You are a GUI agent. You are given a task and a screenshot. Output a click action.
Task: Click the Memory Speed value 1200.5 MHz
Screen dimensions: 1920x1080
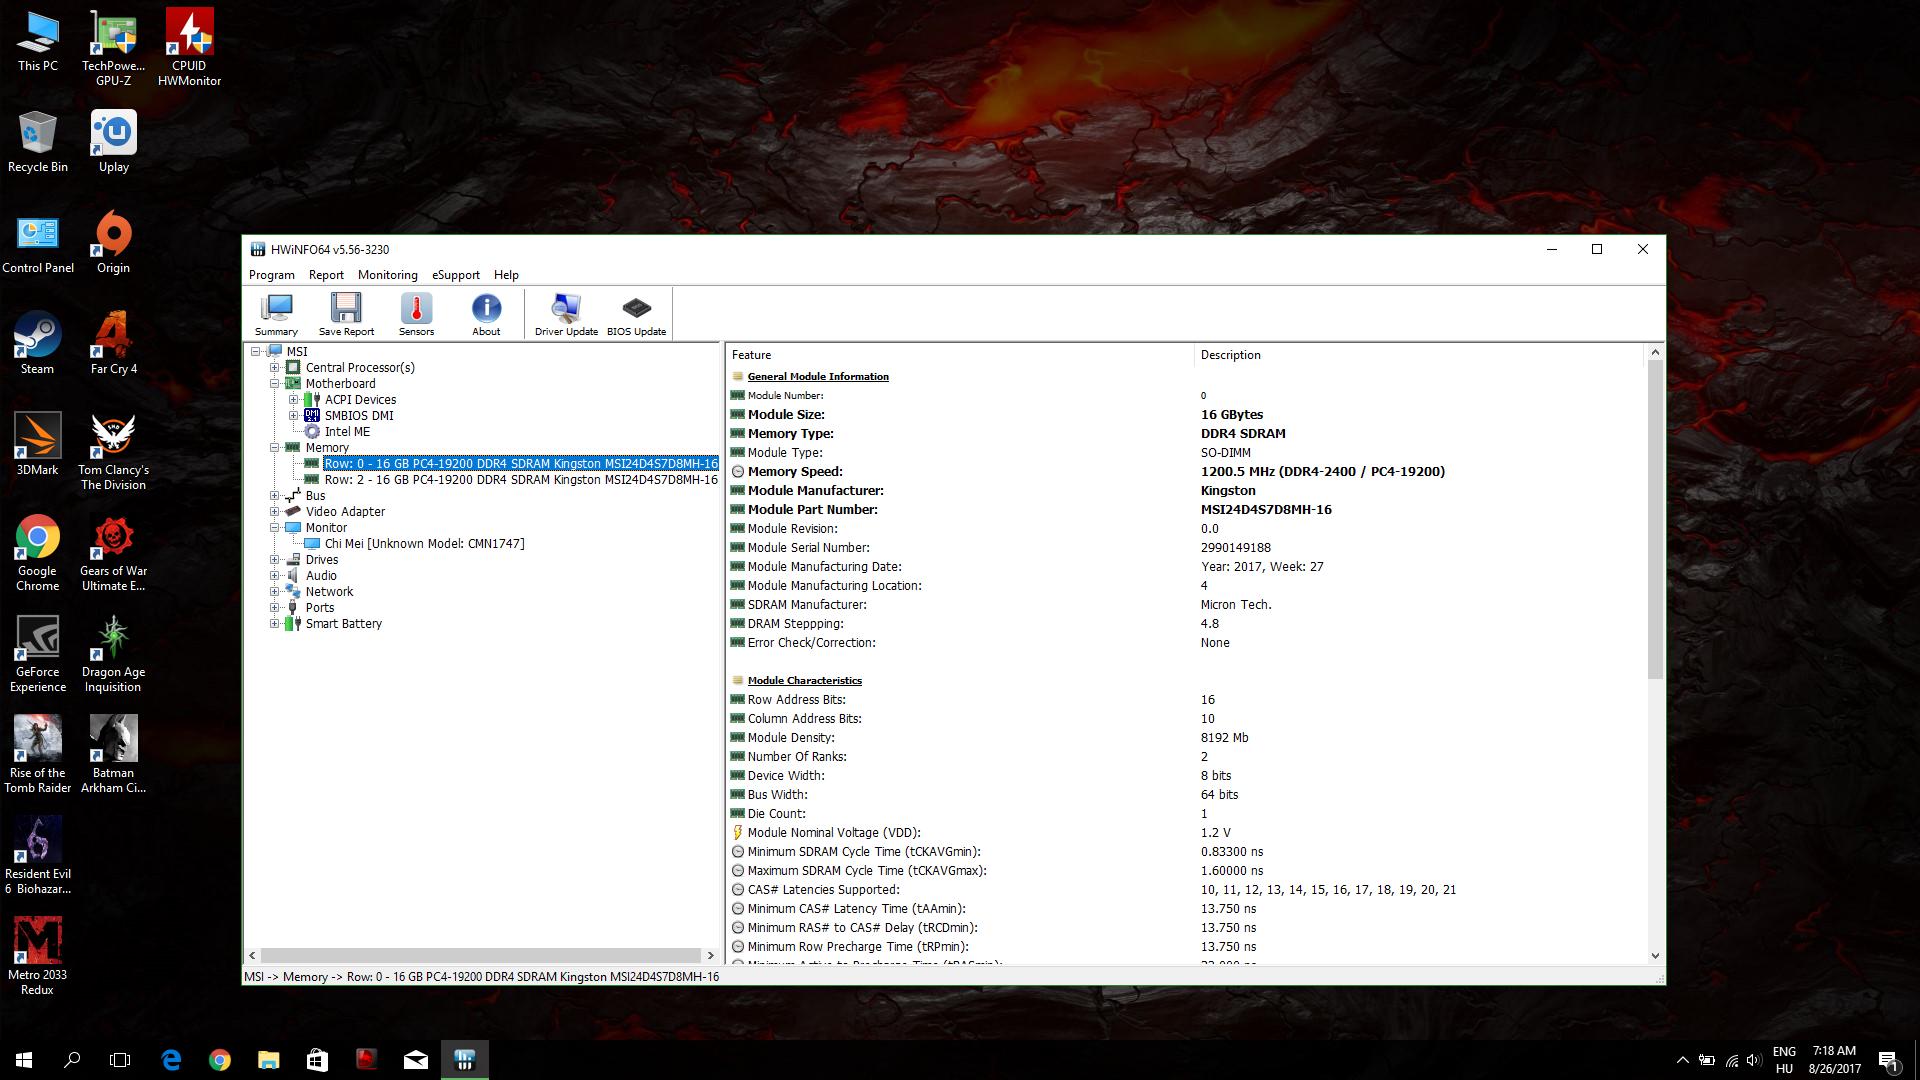click(x=1322, y=471)
